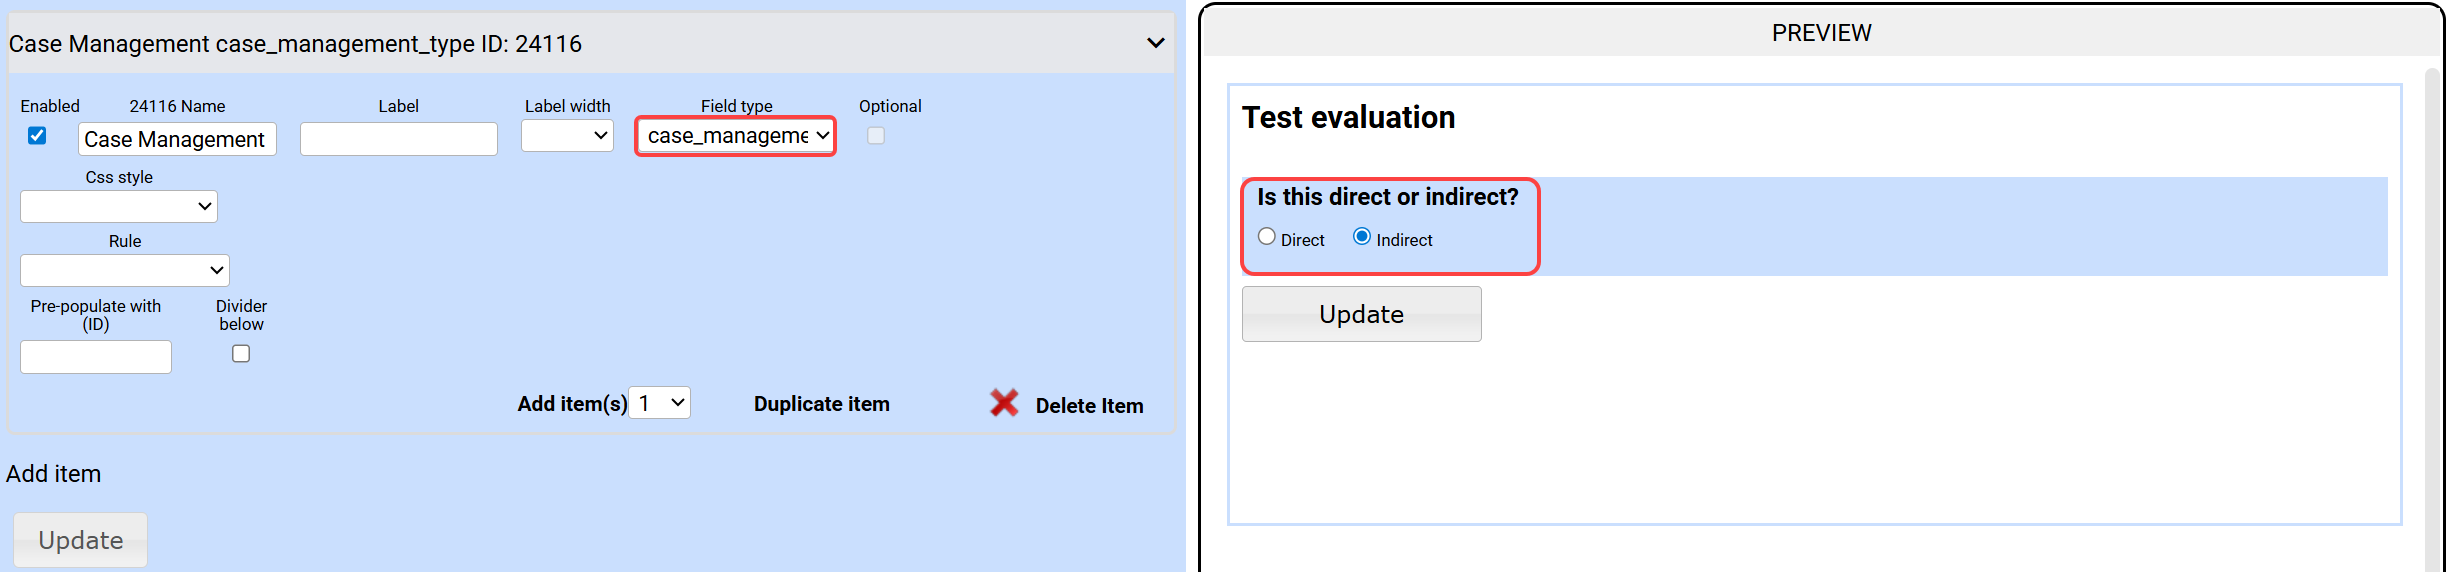Click the Name field containing Case Management

177,140
